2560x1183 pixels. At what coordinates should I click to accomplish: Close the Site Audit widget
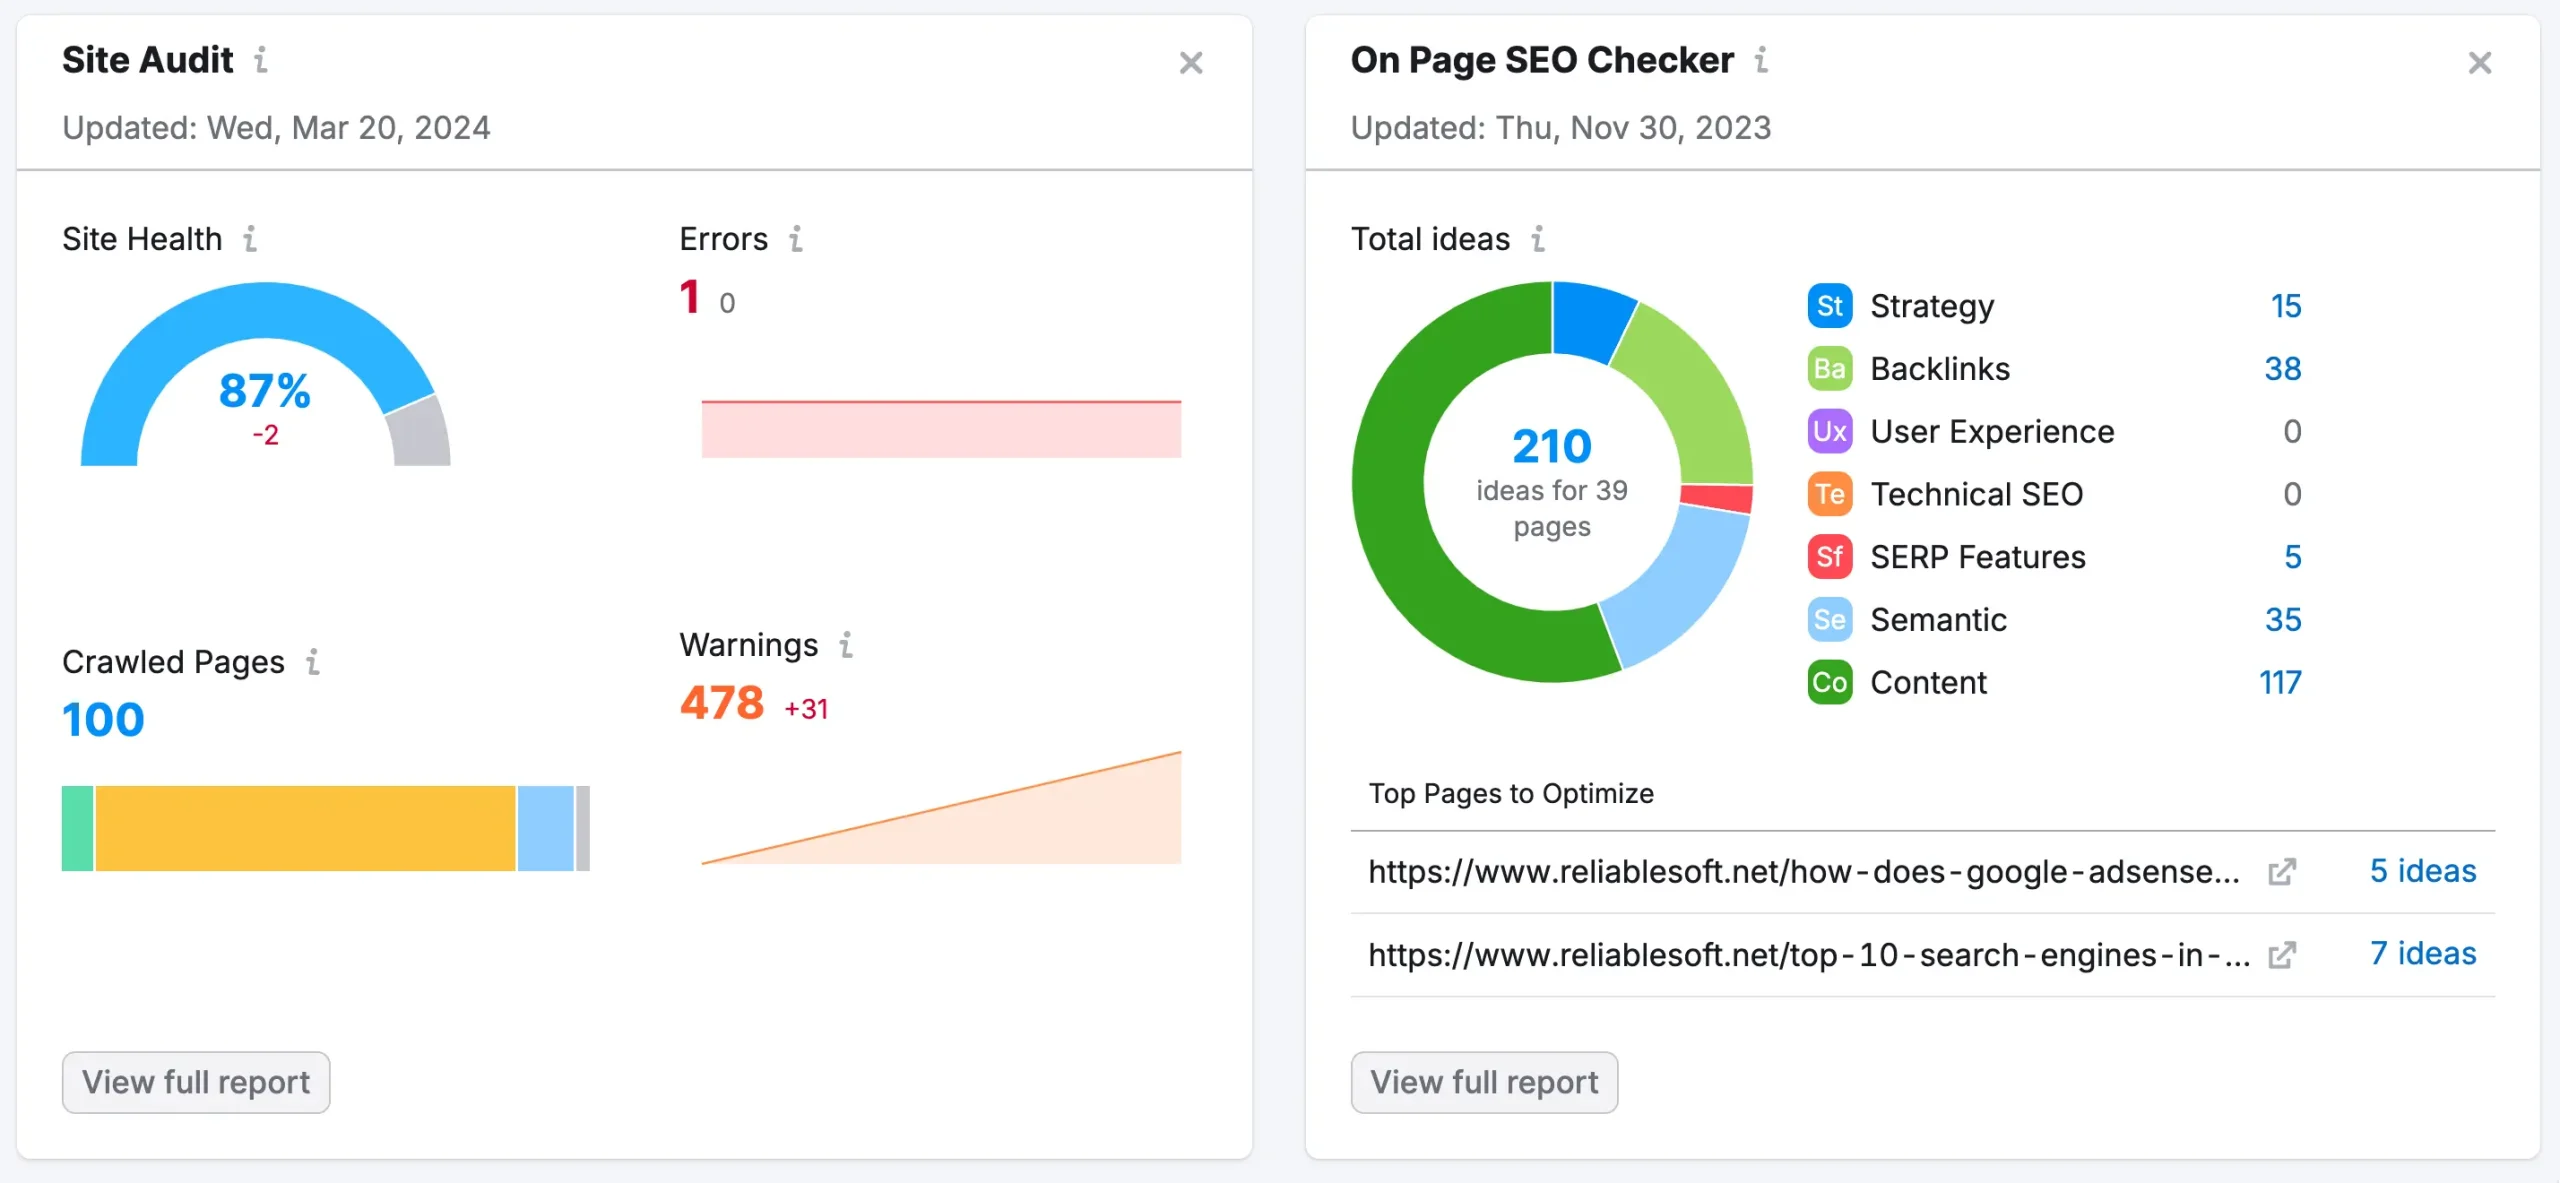point(1190,63)
